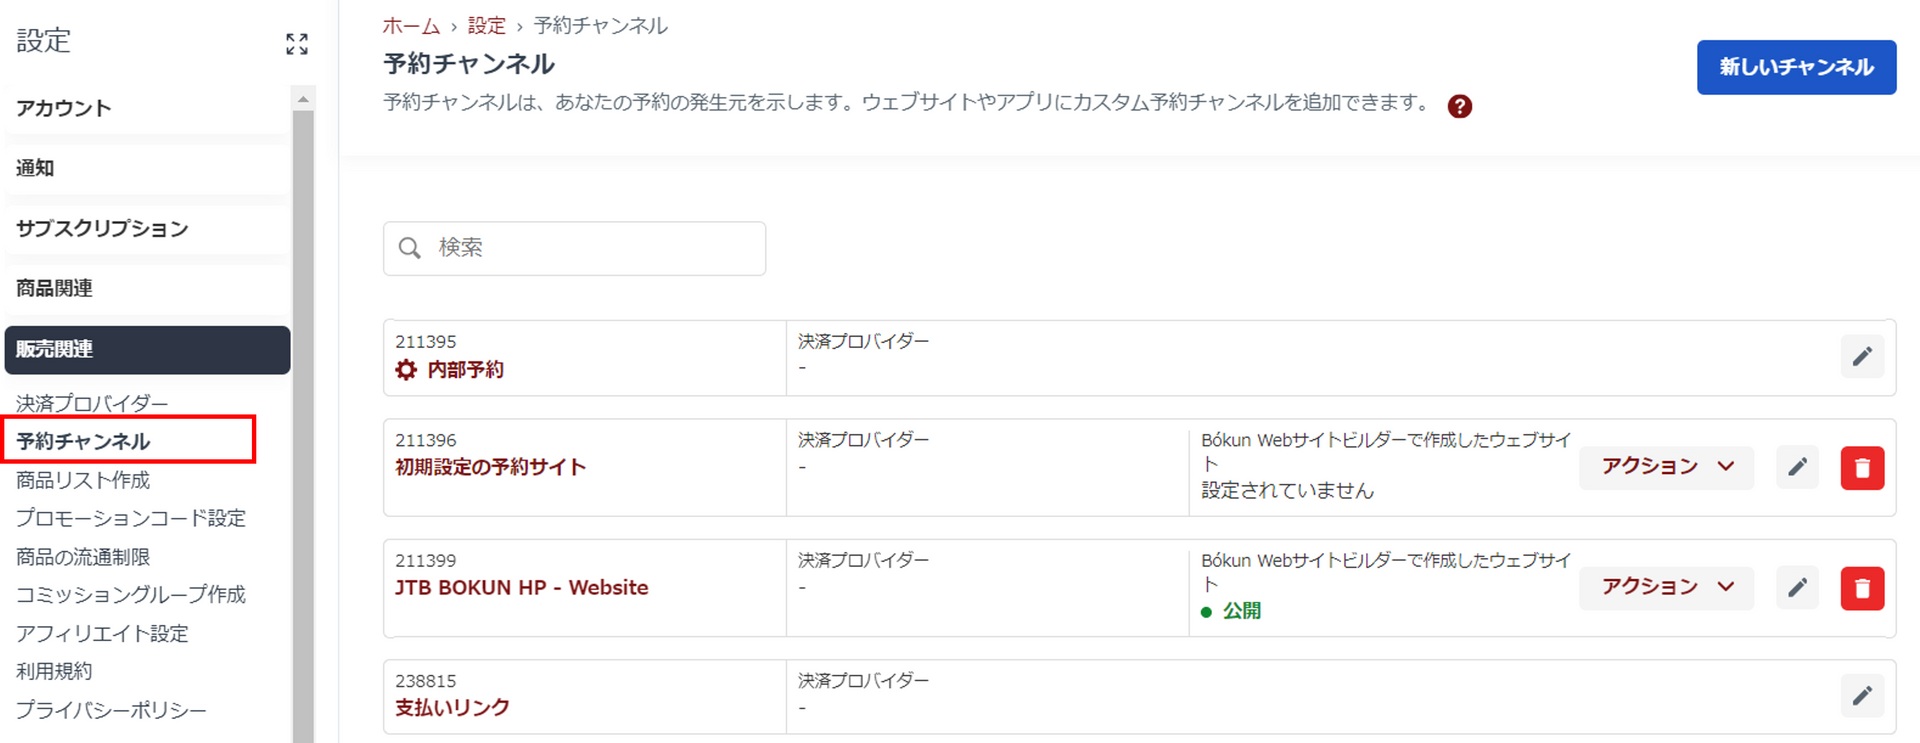Edit the 支払いリンク channel with pencil icon
Image resolution: width=1920 pixels, height=743 pixels.
(1861, 696)
